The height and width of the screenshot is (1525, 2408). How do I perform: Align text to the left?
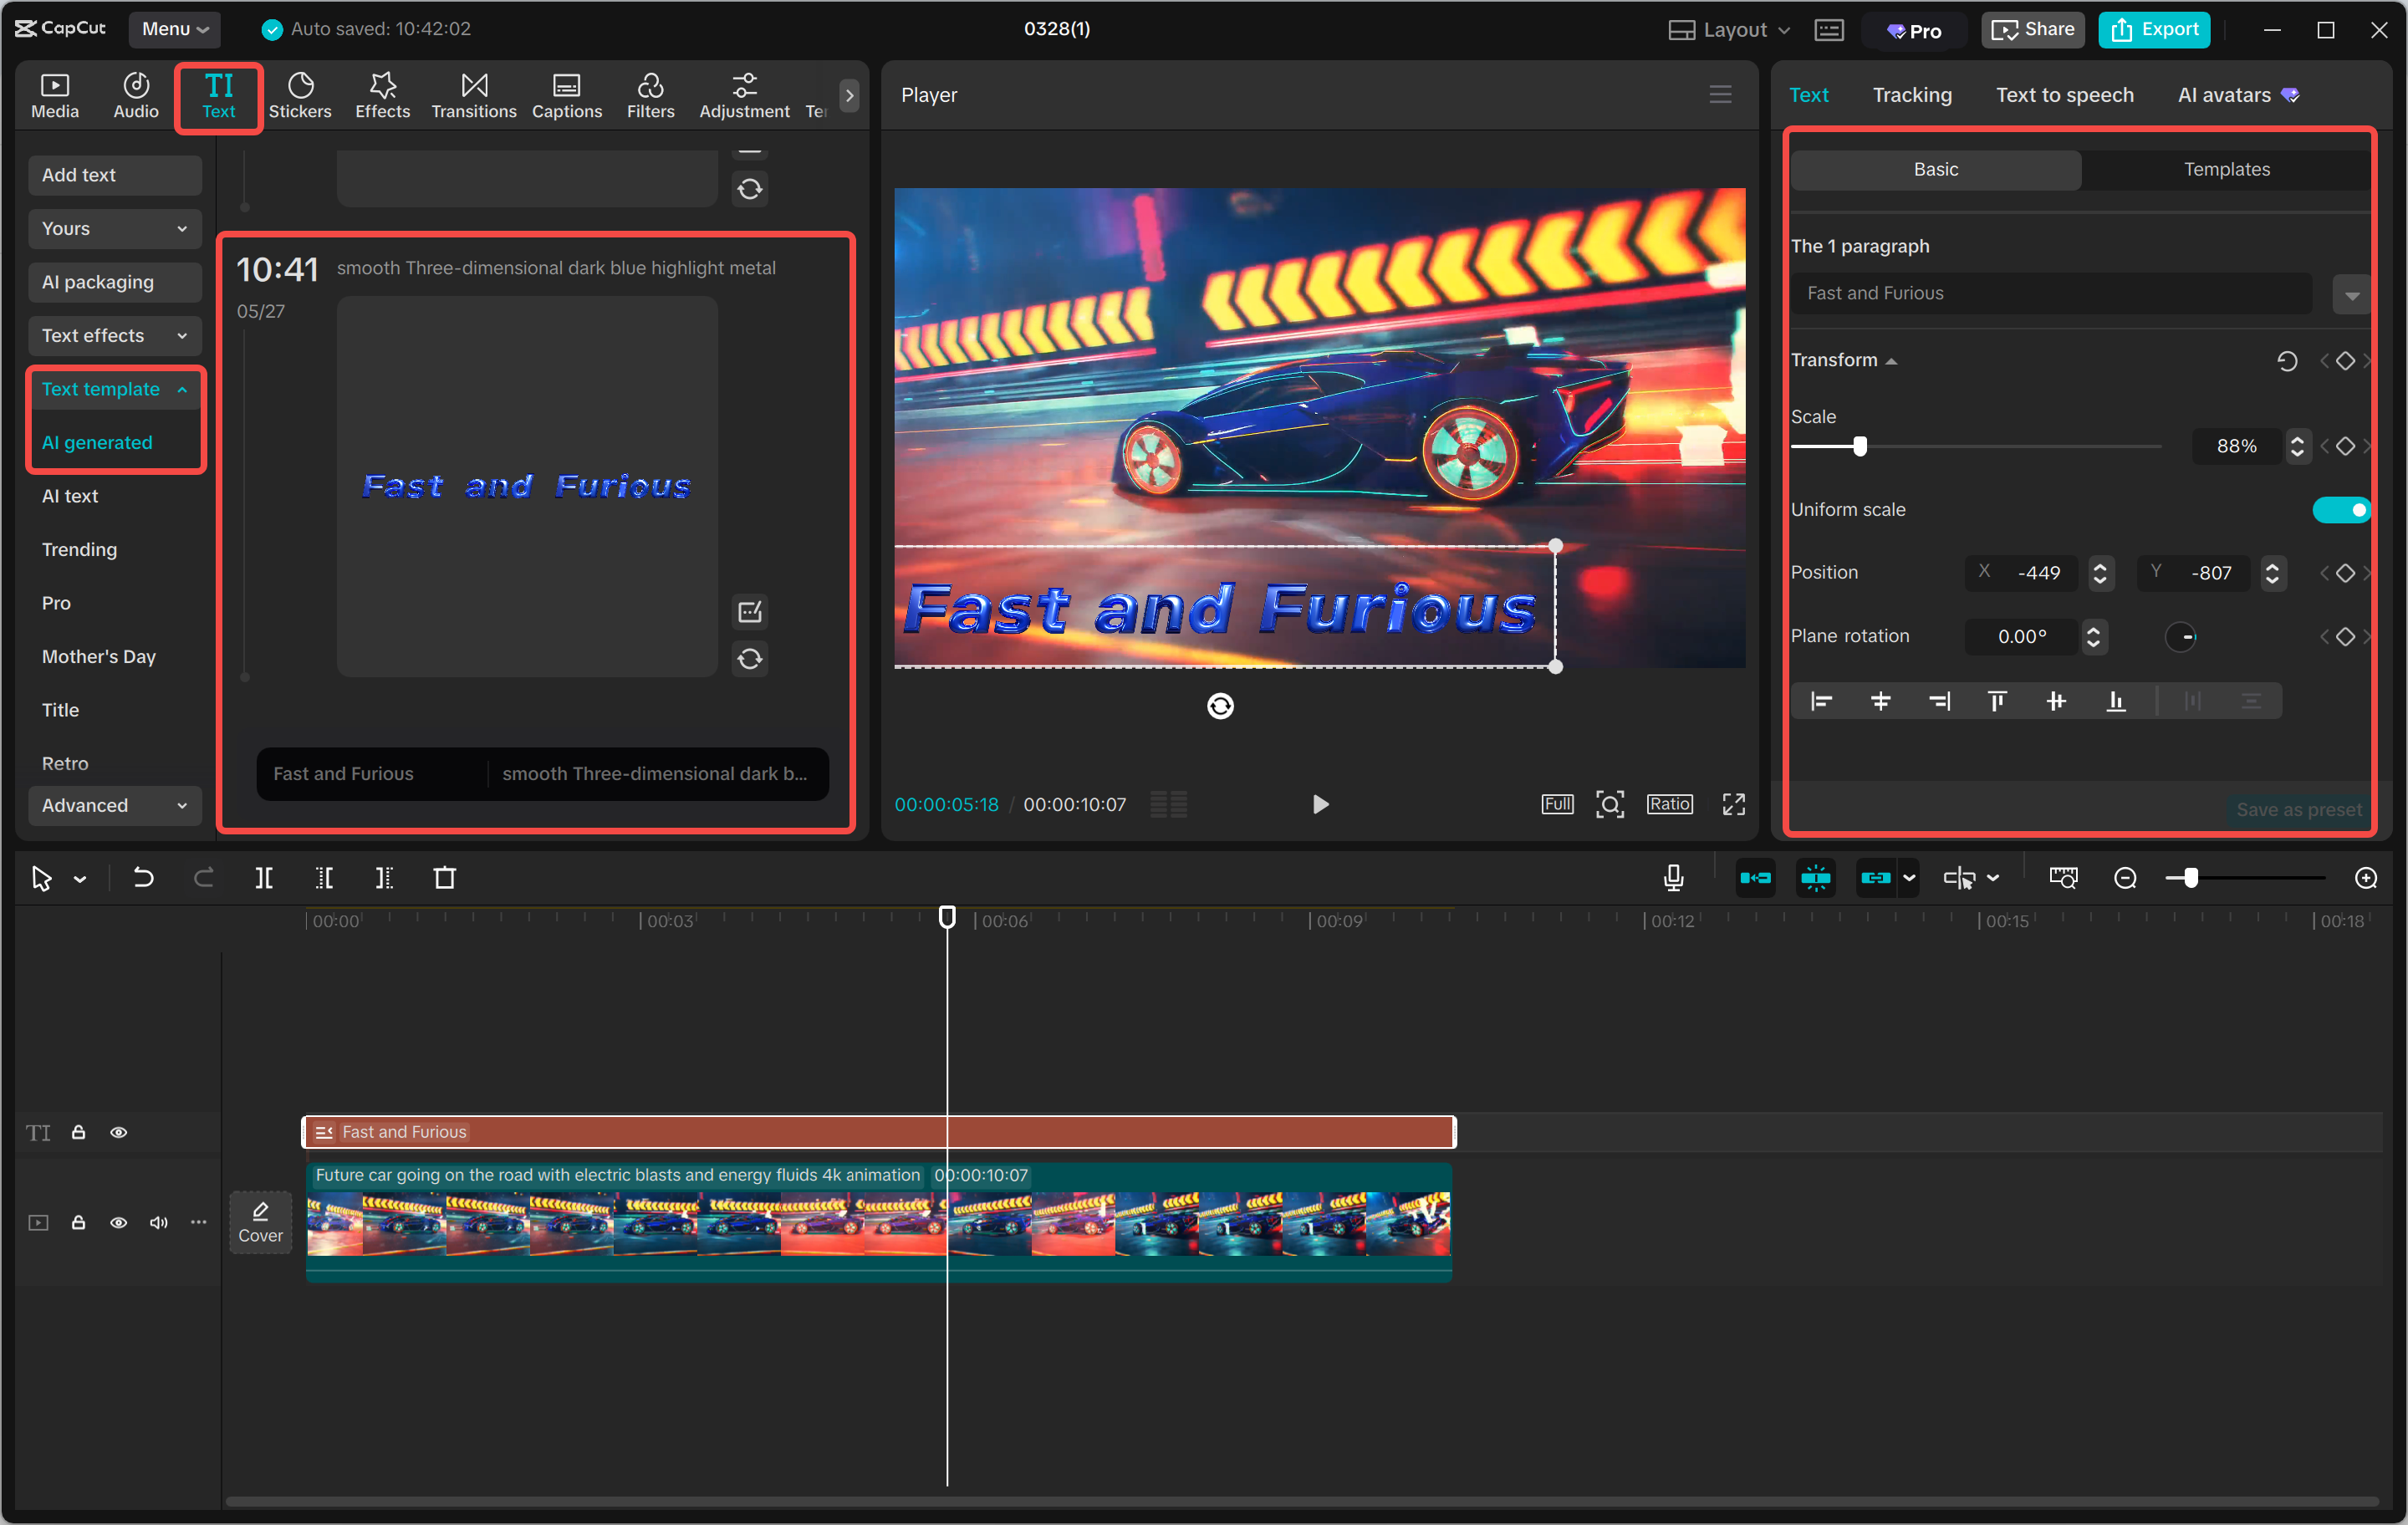[1822, 700]
